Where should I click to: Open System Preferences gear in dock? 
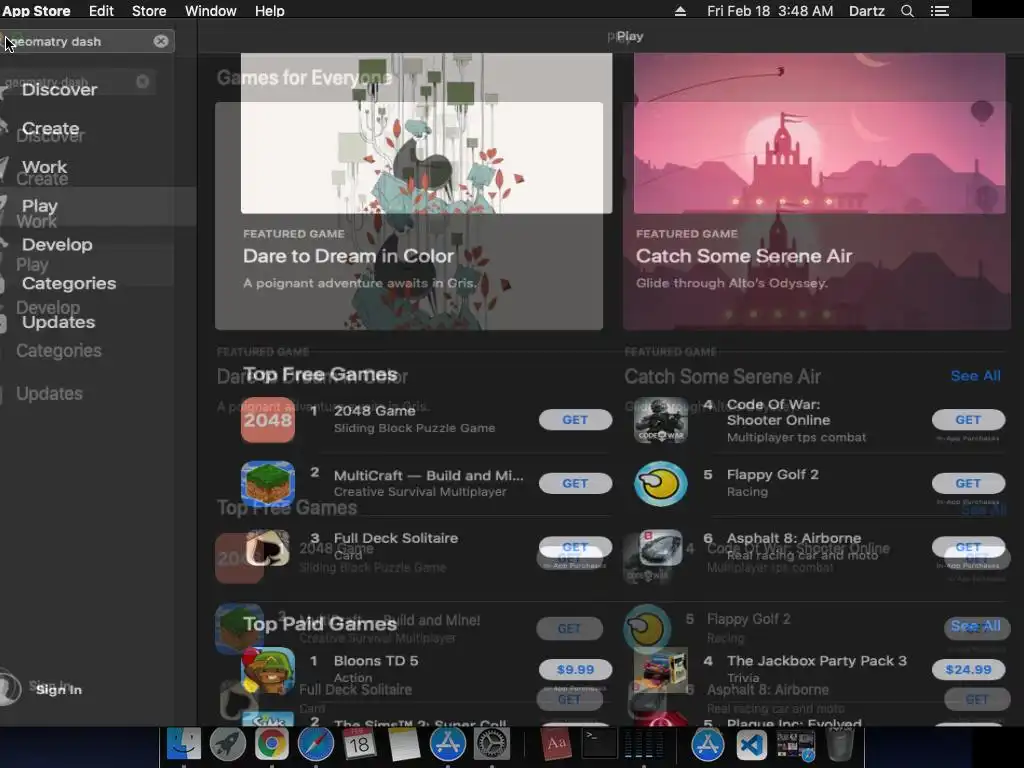(x=491, y=743)
